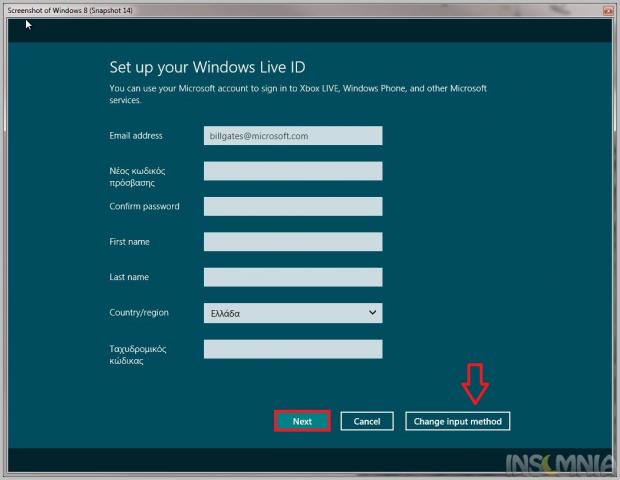Click the "Confirm password" label
Viewport: 620px width, 480px height.
(144, 206)
